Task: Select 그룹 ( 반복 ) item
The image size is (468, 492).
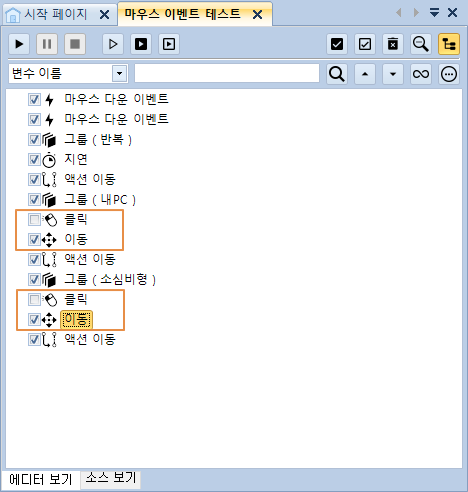Action: (98, 139)
